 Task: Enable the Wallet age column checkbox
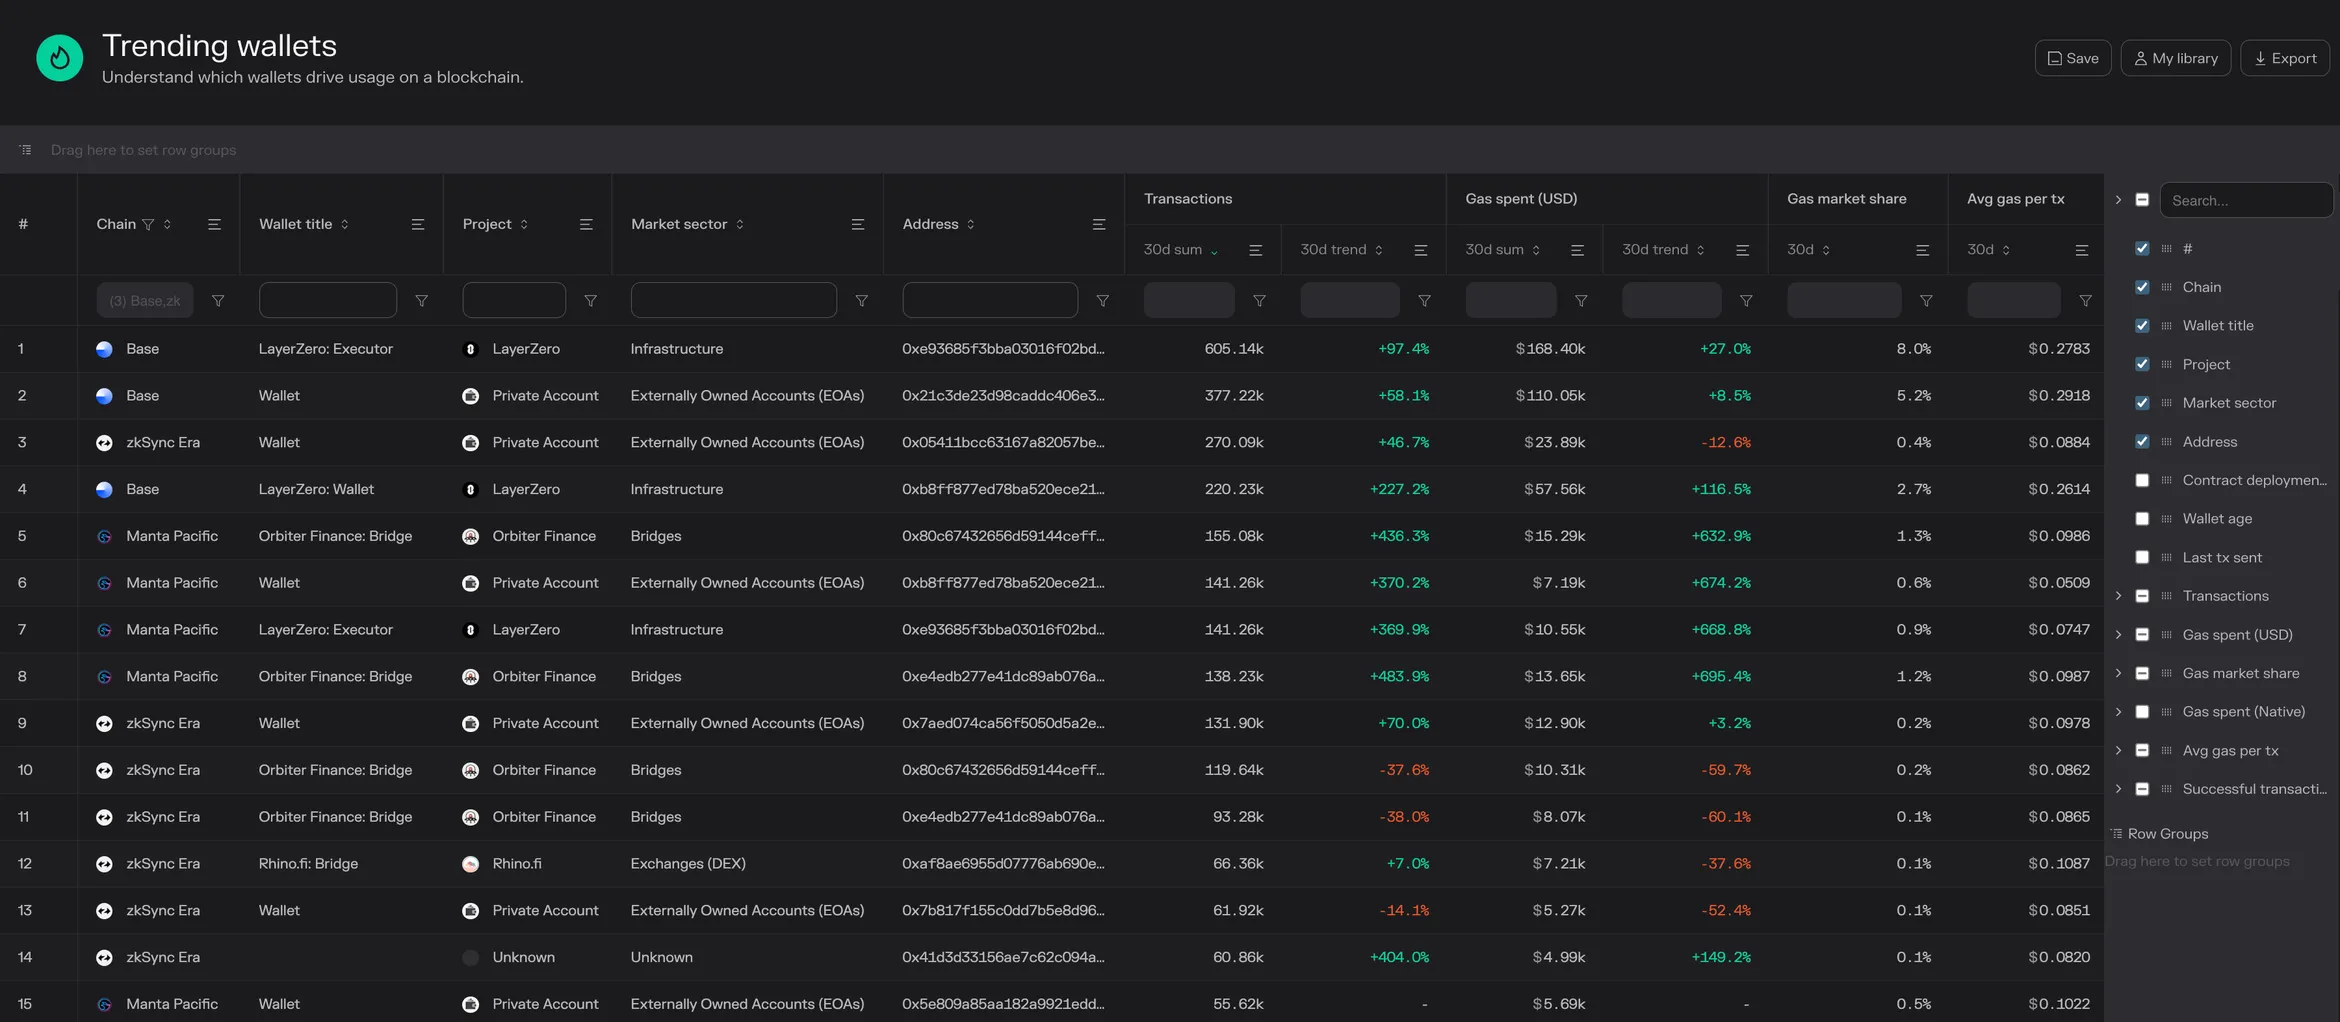(2142, 519)
